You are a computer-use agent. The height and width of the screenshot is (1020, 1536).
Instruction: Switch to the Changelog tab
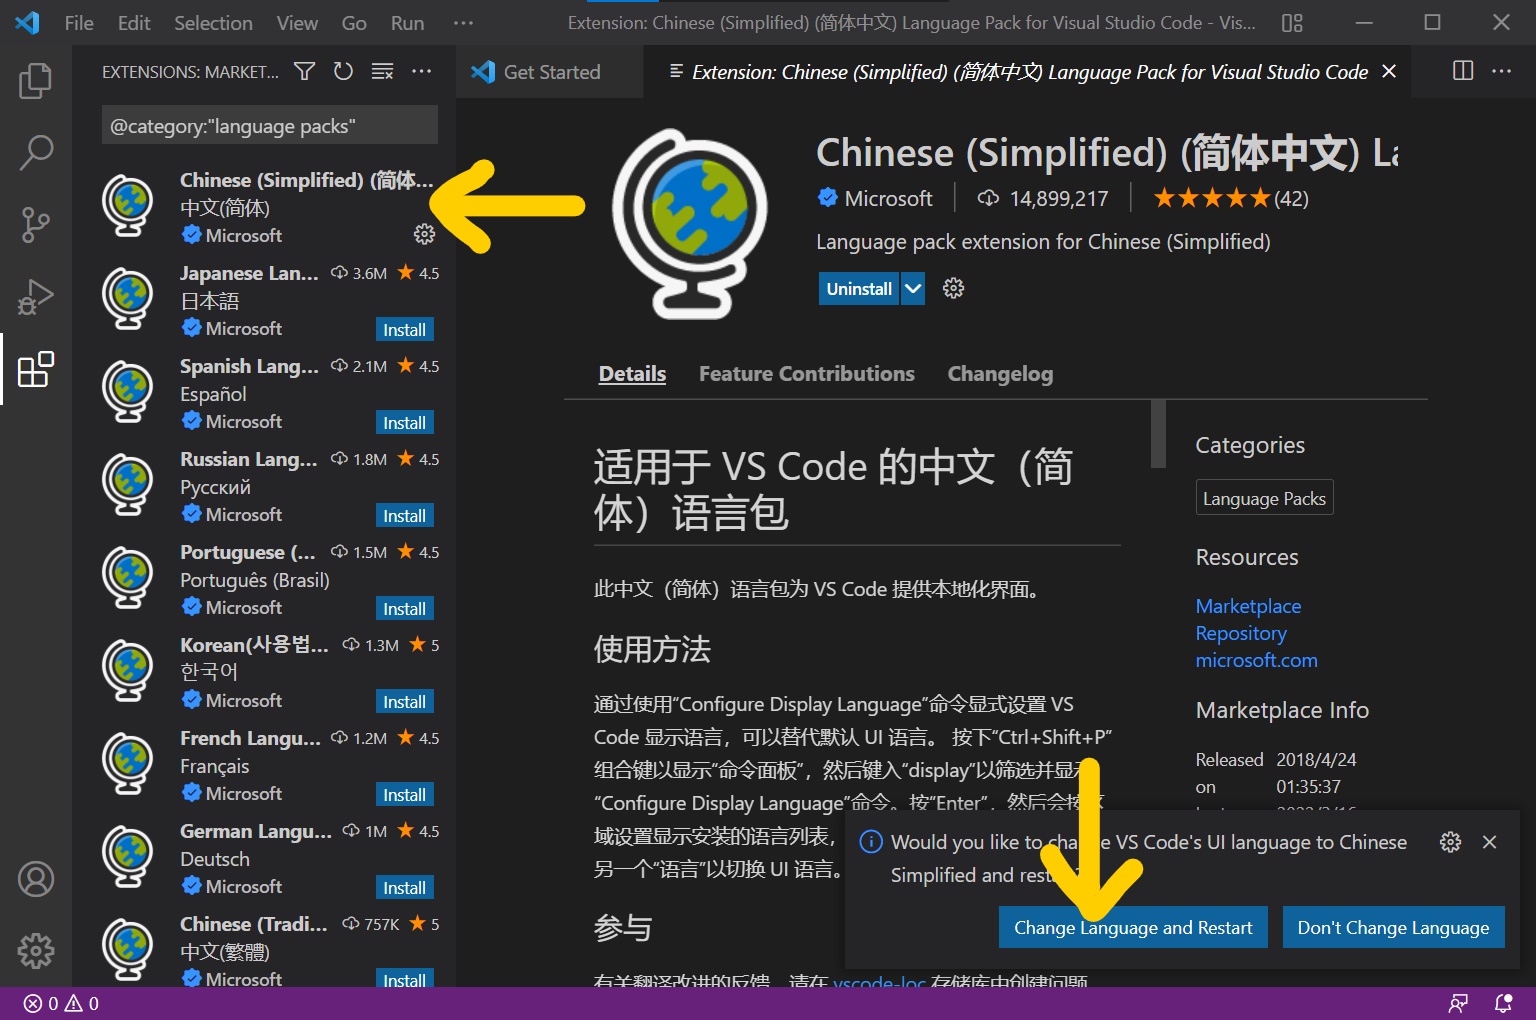tap(999, 373)
